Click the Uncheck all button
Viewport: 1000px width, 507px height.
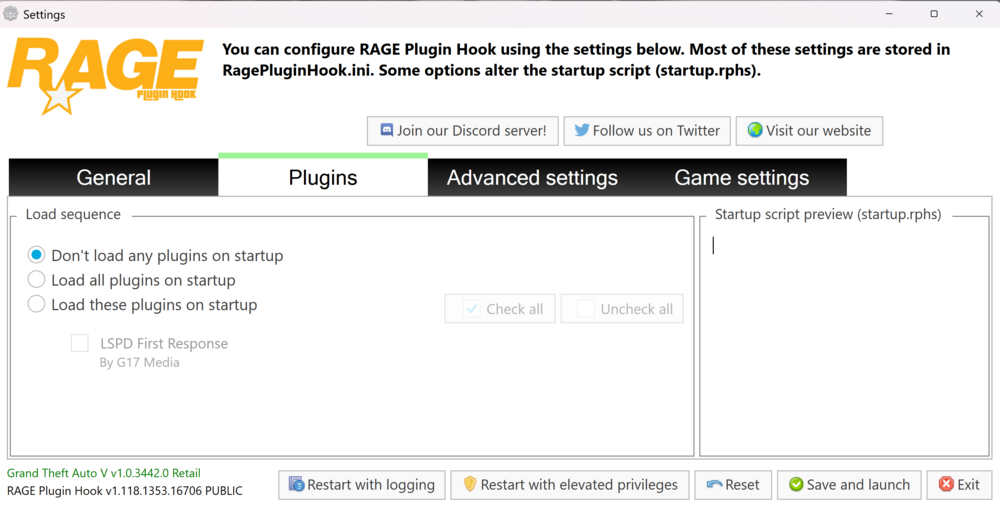(622, 309)
